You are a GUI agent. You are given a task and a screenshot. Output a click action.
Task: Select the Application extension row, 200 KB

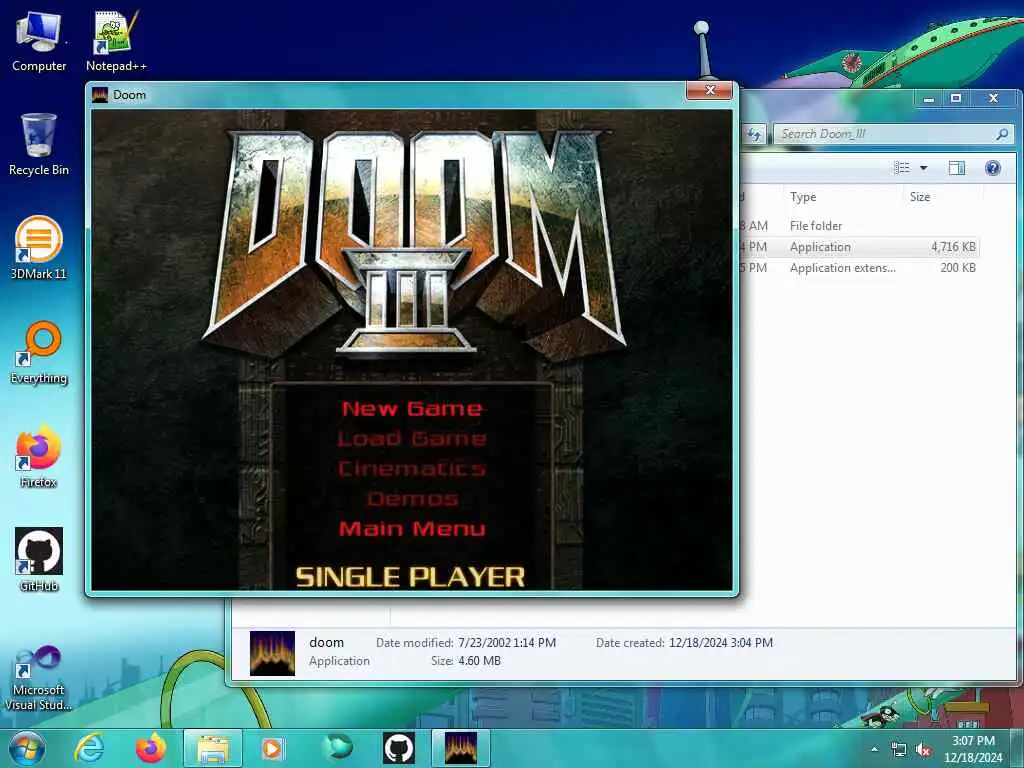[860, 268]
